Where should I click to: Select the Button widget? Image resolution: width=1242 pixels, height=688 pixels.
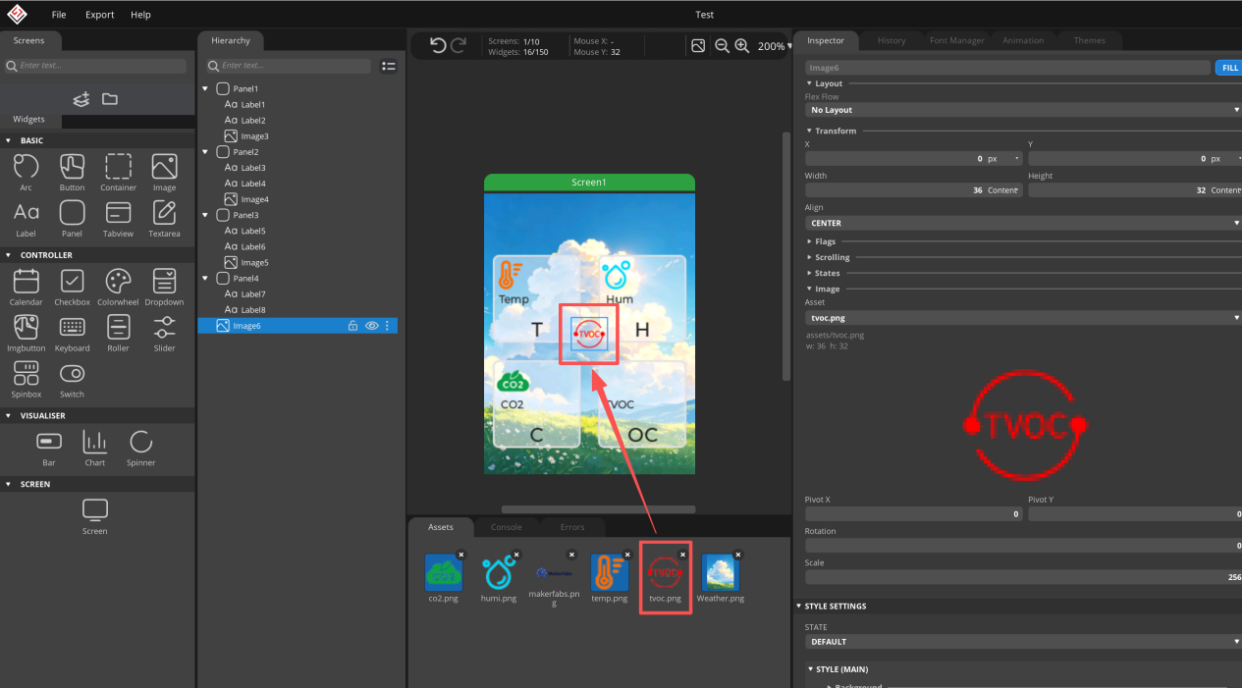[x=72, y=172]
